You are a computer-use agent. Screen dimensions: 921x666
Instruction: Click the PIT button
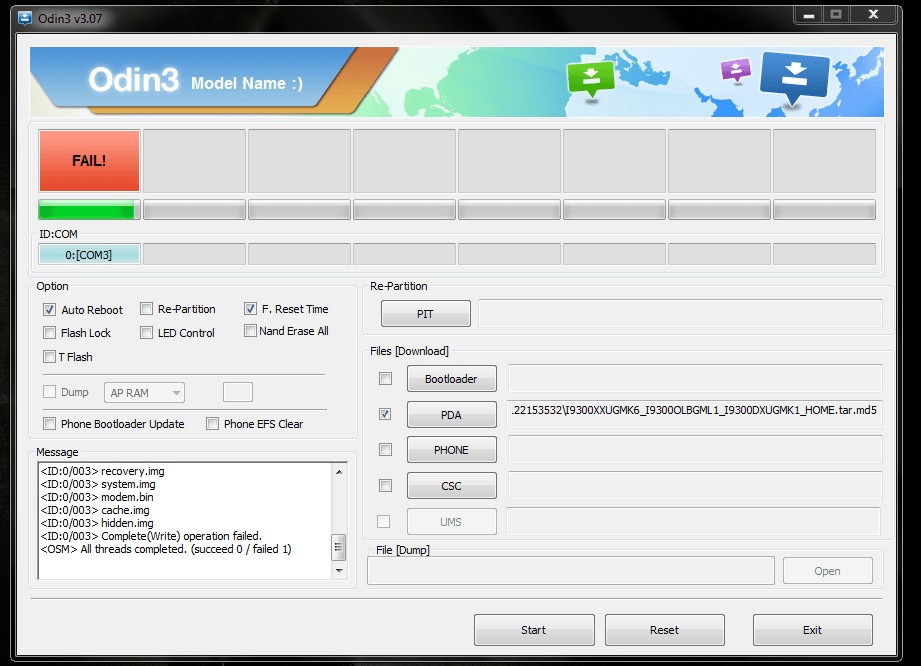click(x=425, y=314)
